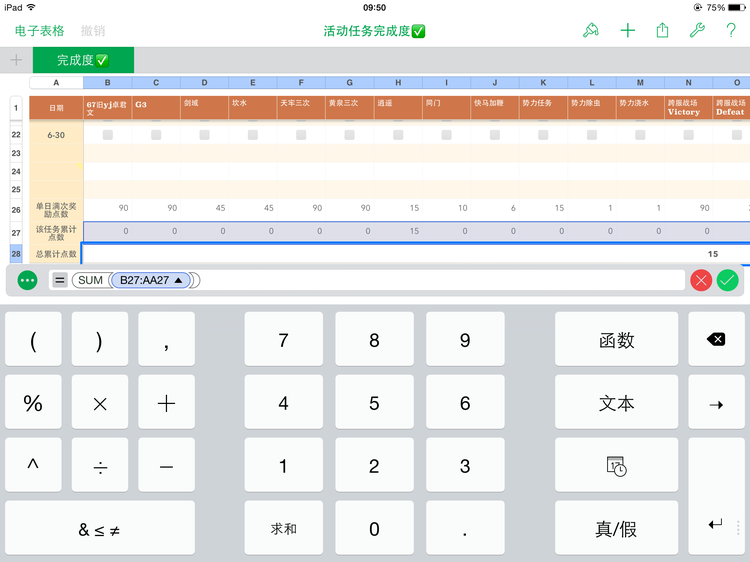Confirm formula with green checkmark
Image resolution: width=750 pixels, height=562 pixels.
[728, 280]
